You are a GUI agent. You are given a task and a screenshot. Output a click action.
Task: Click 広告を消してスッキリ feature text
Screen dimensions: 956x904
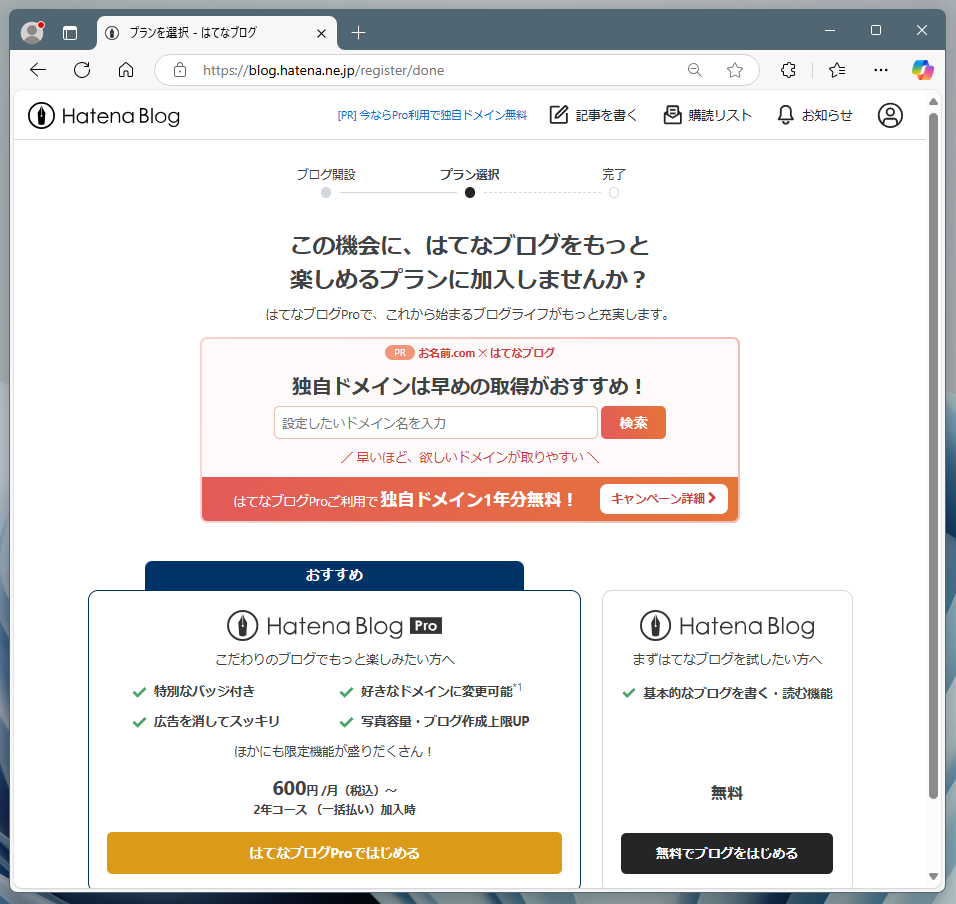216,722
